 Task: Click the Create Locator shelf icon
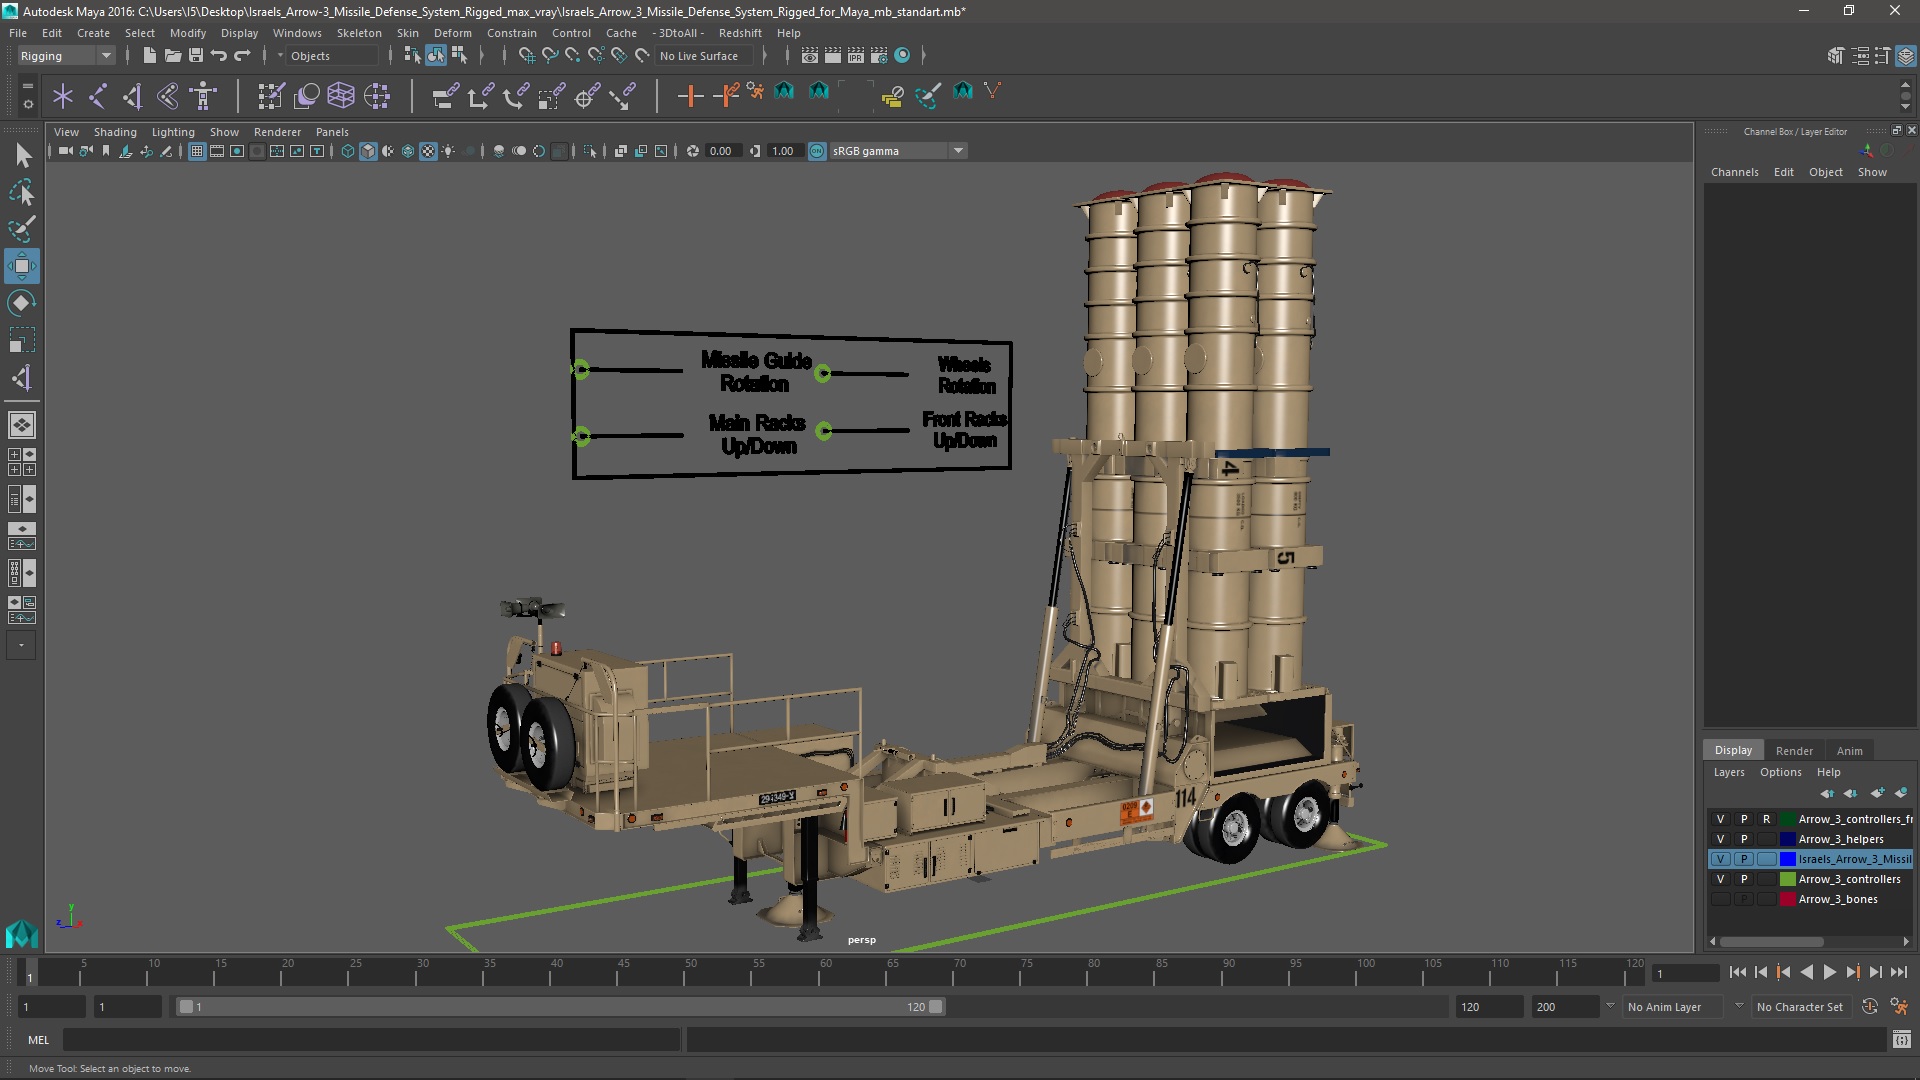click(x=63, y=96)
